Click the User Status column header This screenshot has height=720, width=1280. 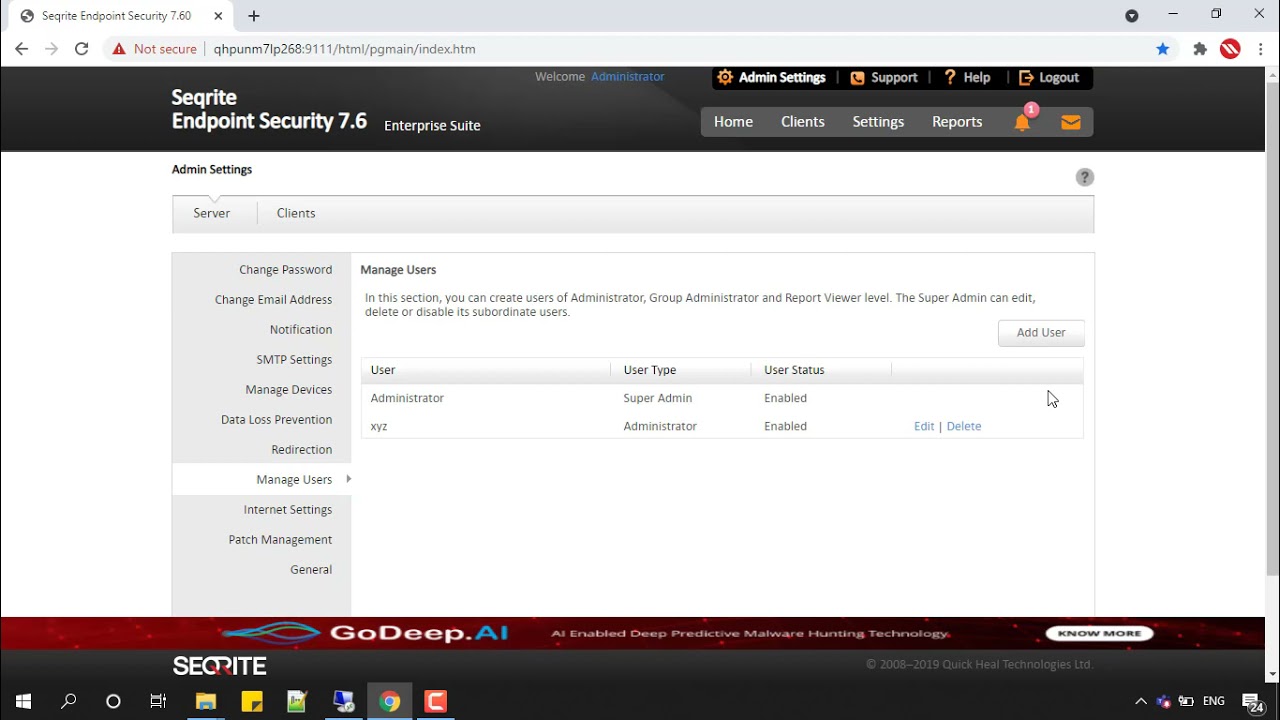[x=794, y=370]
